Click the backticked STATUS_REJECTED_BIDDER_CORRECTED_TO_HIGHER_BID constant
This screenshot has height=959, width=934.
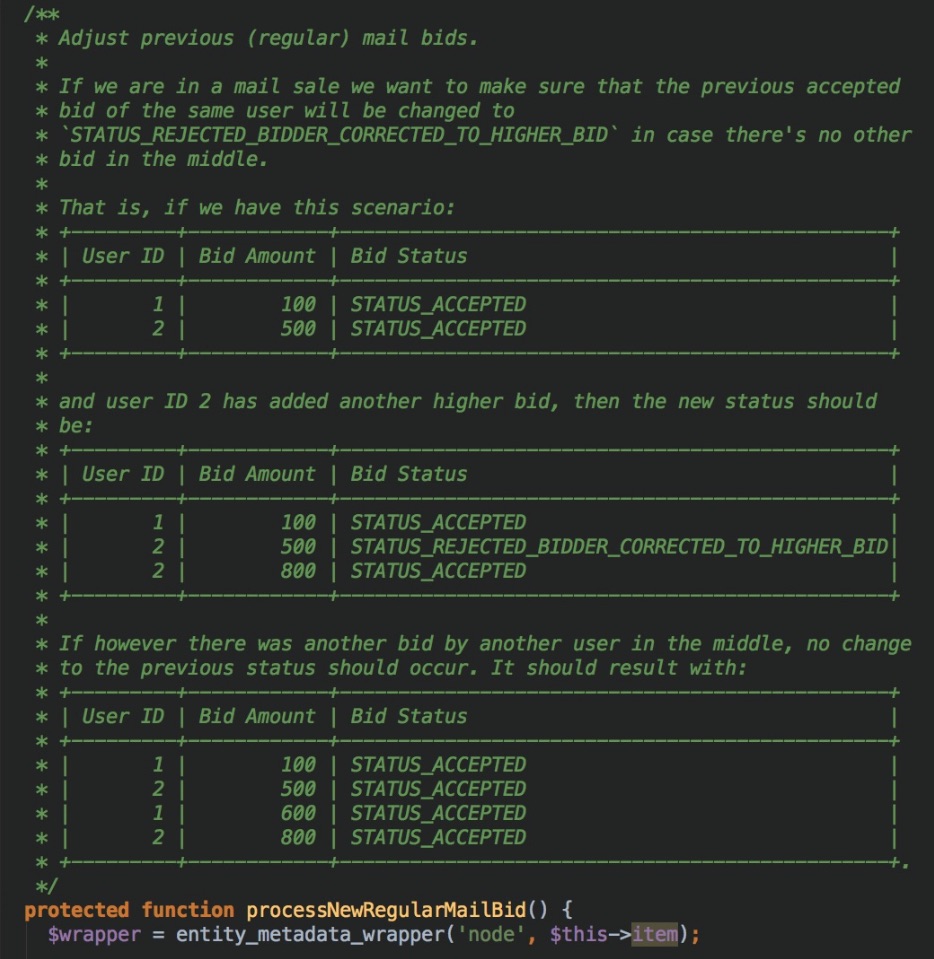point(339,135)
